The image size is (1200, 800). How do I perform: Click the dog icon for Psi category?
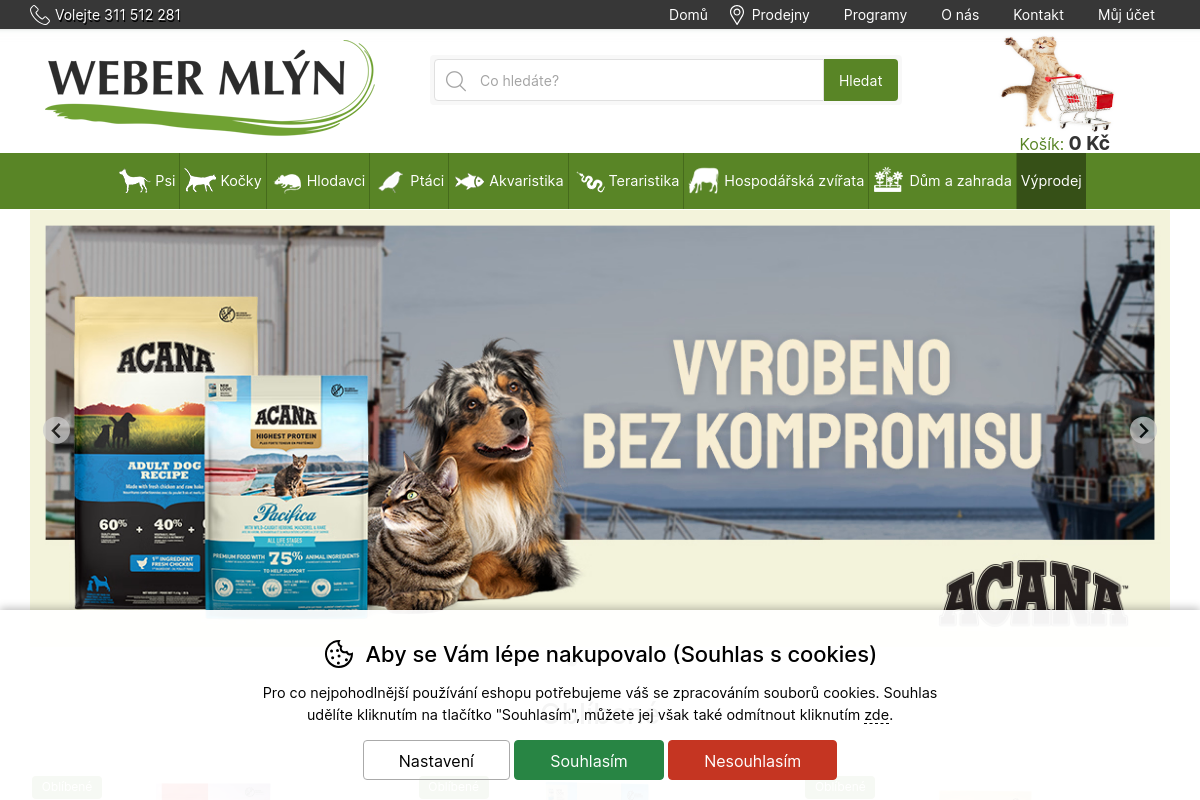134,181
